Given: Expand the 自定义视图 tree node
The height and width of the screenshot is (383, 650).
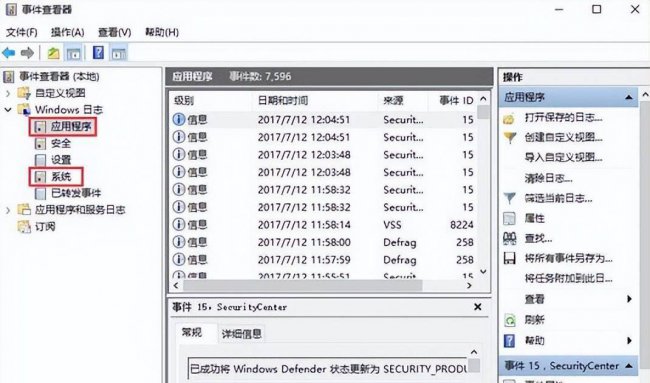Looking at the screenshot, I should point(8,93).
